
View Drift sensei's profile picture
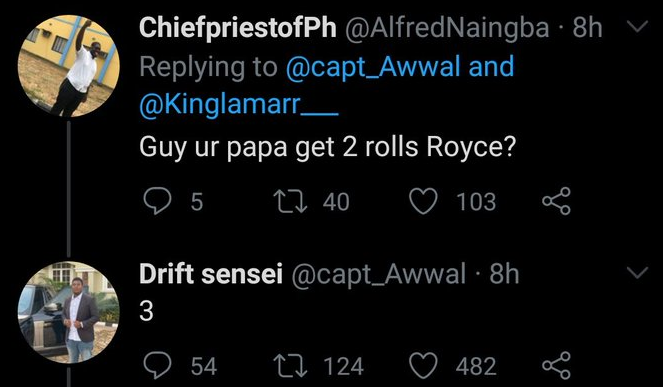[x=69, y=312]
